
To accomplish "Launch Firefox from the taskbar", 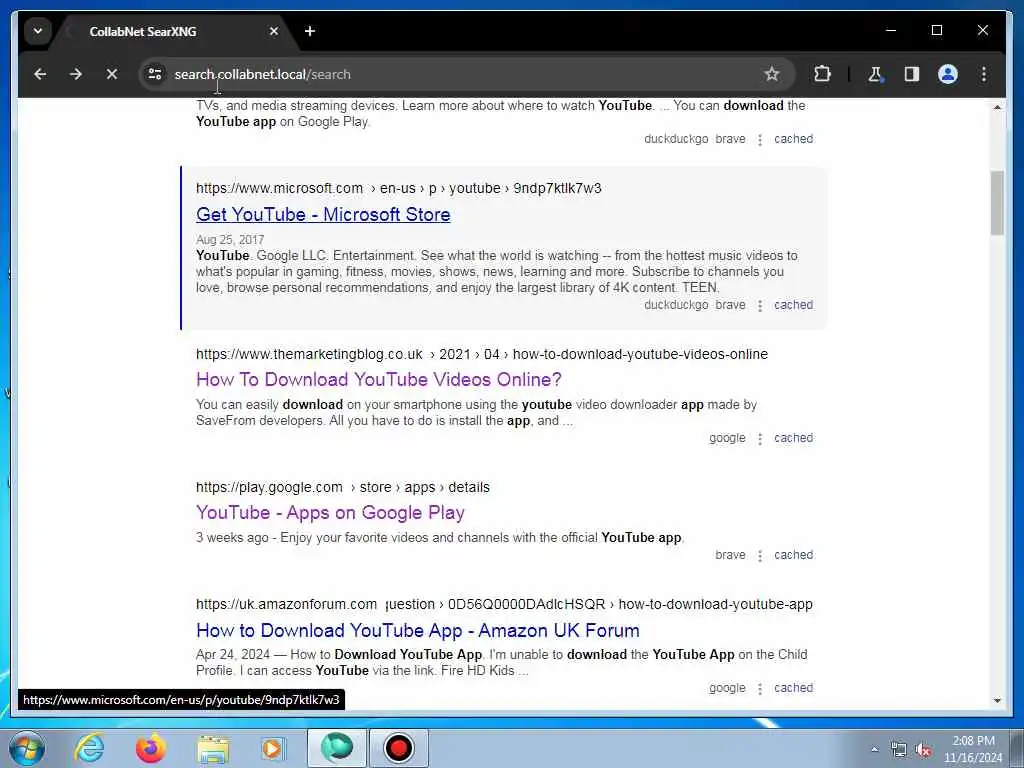I will click(151, 748).
